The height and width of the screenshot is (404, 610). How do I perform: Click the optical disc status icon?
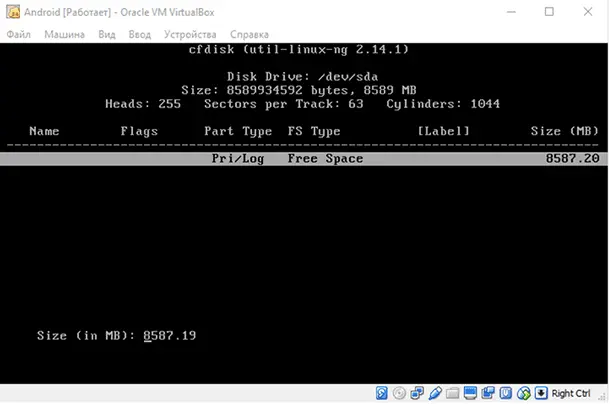click(399, 393)
